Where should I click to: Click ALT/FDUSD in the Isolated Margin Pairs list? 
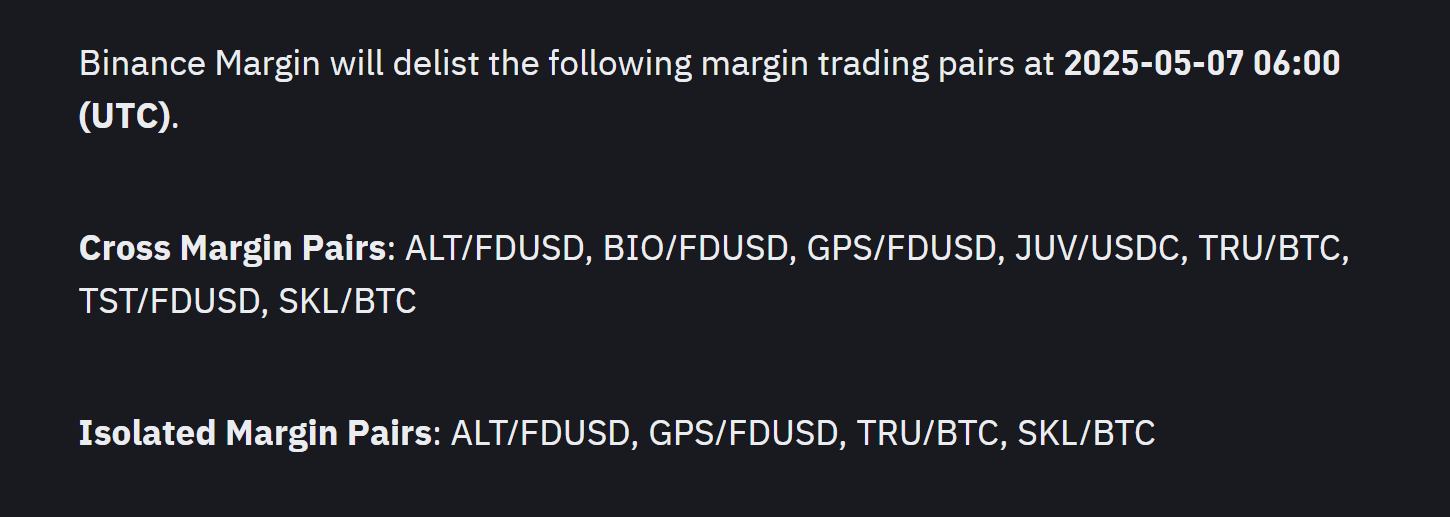(x=540, y=434)
